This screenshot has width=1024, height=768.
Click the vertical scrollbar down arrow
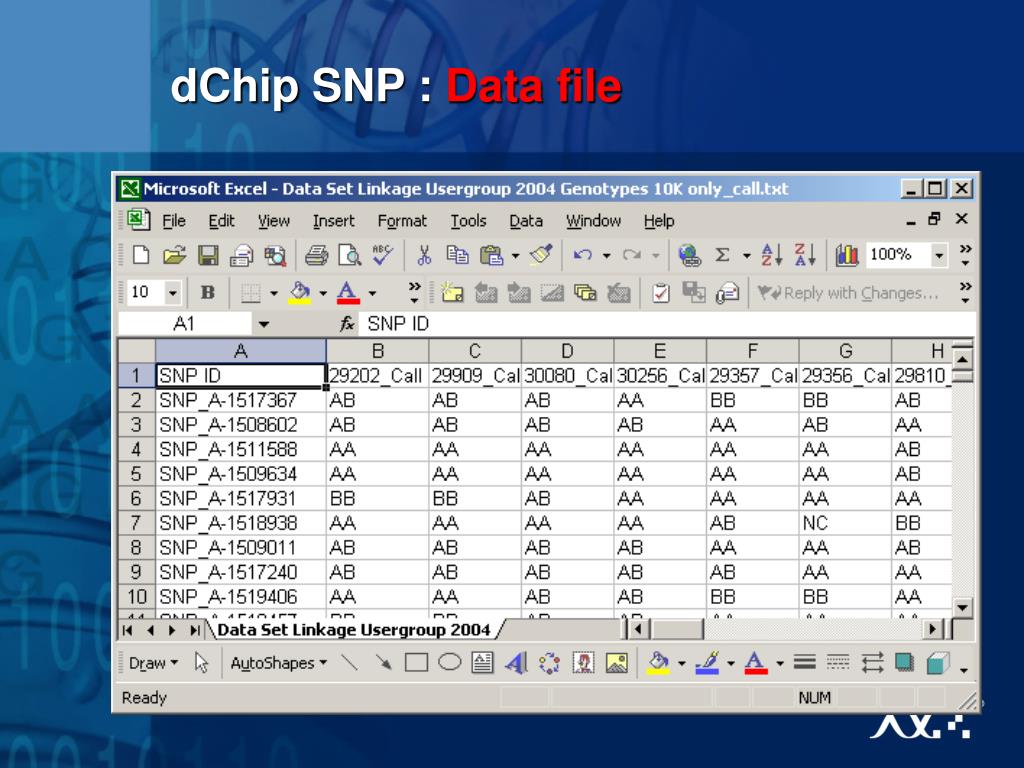pos(963,607)
